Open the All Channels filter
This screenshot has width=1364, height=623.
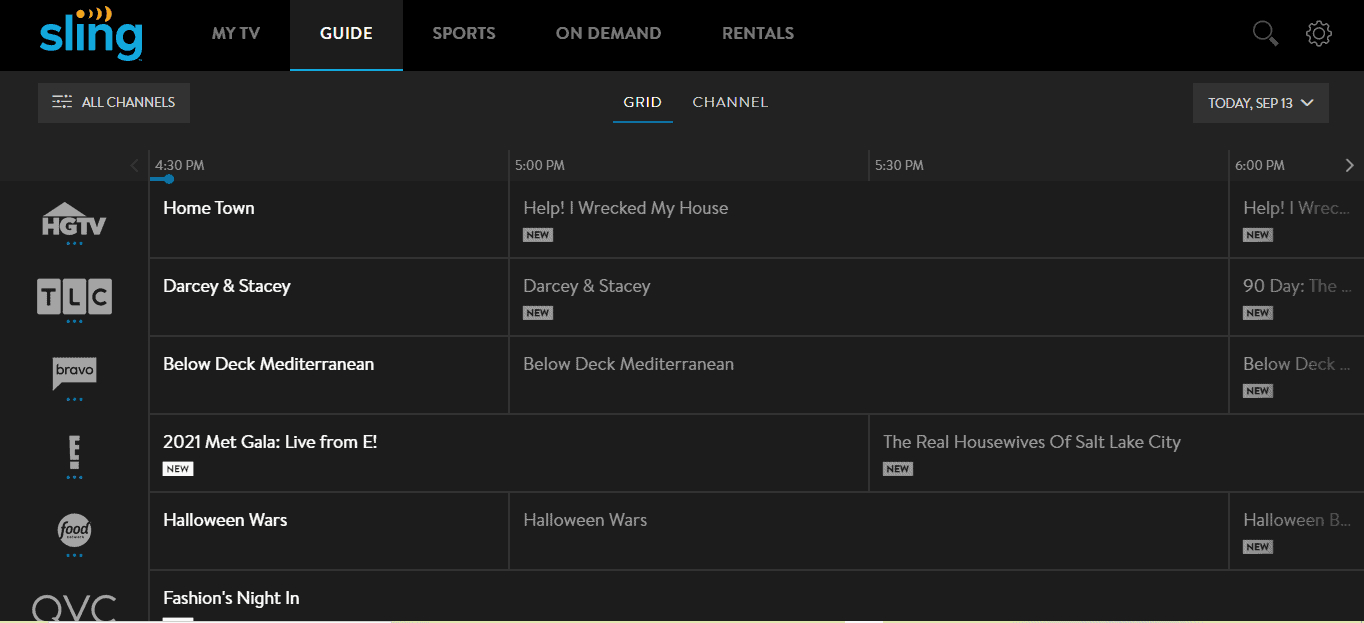[x=114, y=102]
